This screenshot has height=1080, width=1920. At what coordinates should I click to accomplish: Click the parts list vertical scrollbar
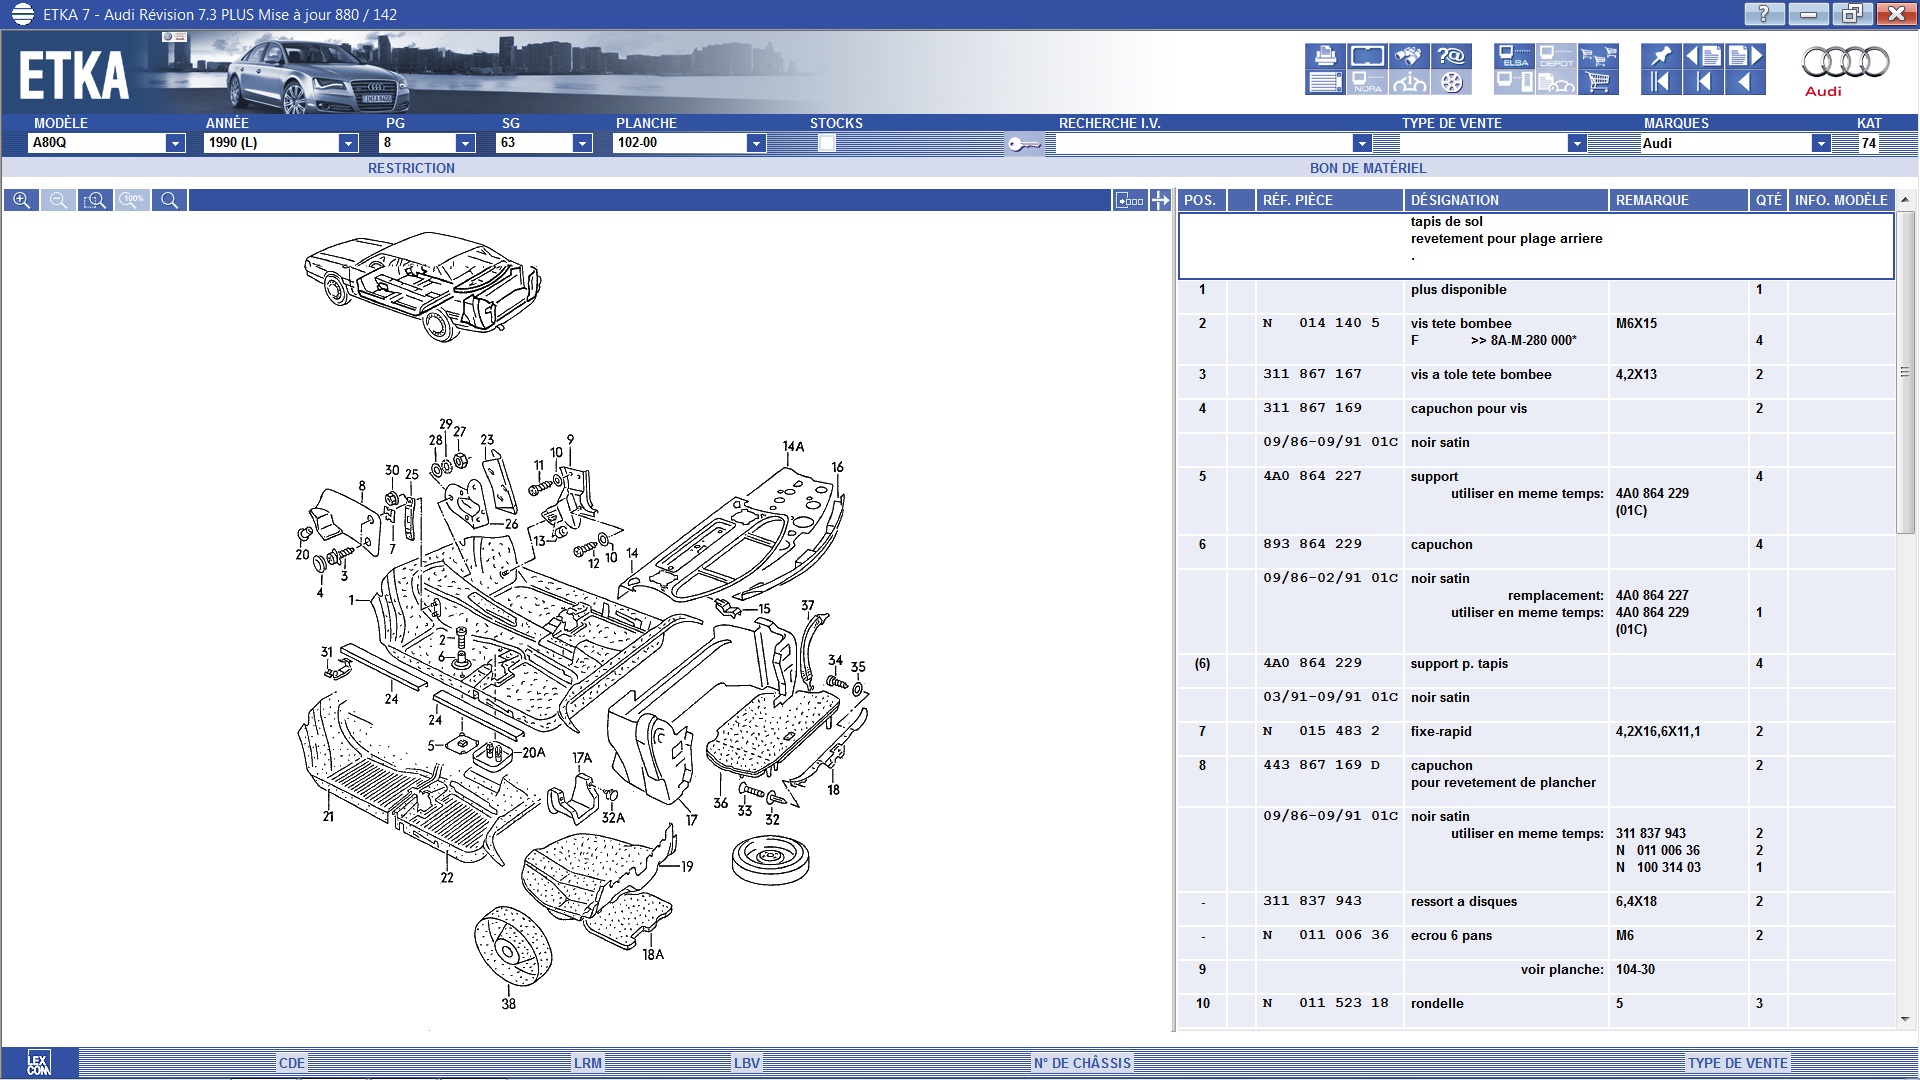tap(1905, 372)
